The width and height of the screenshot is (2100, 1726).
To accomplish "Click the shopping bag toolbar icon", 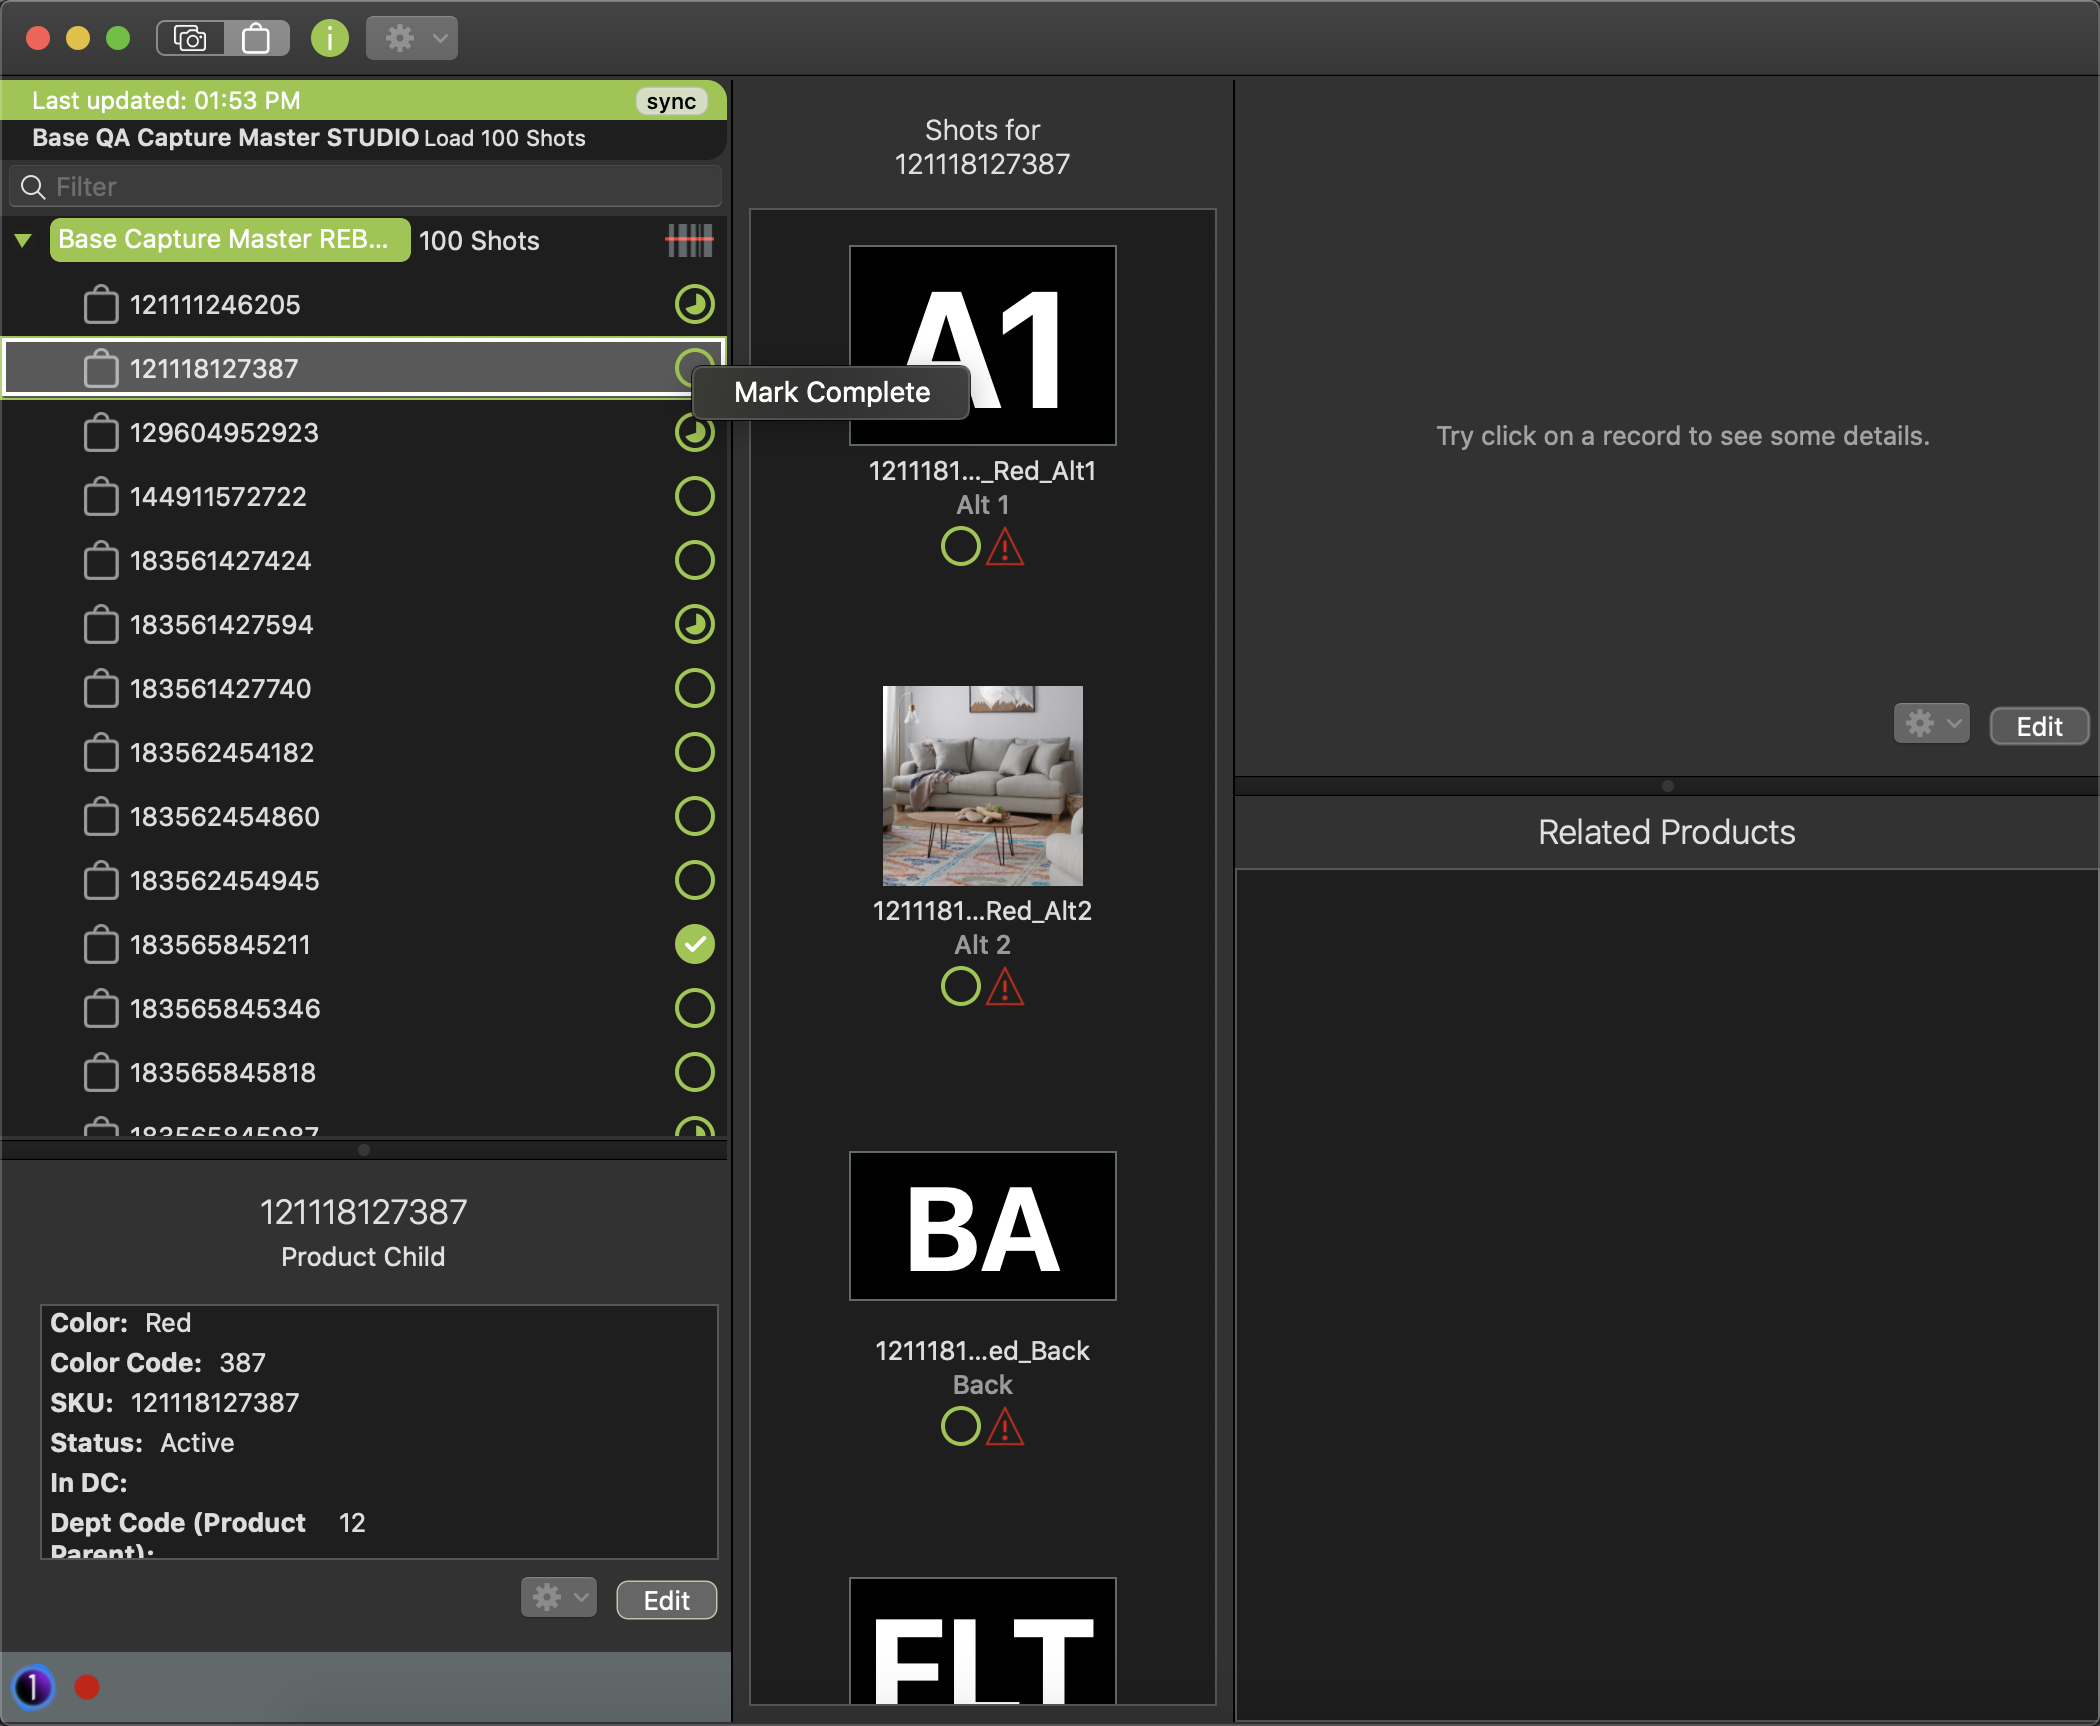I will (256, 38).
